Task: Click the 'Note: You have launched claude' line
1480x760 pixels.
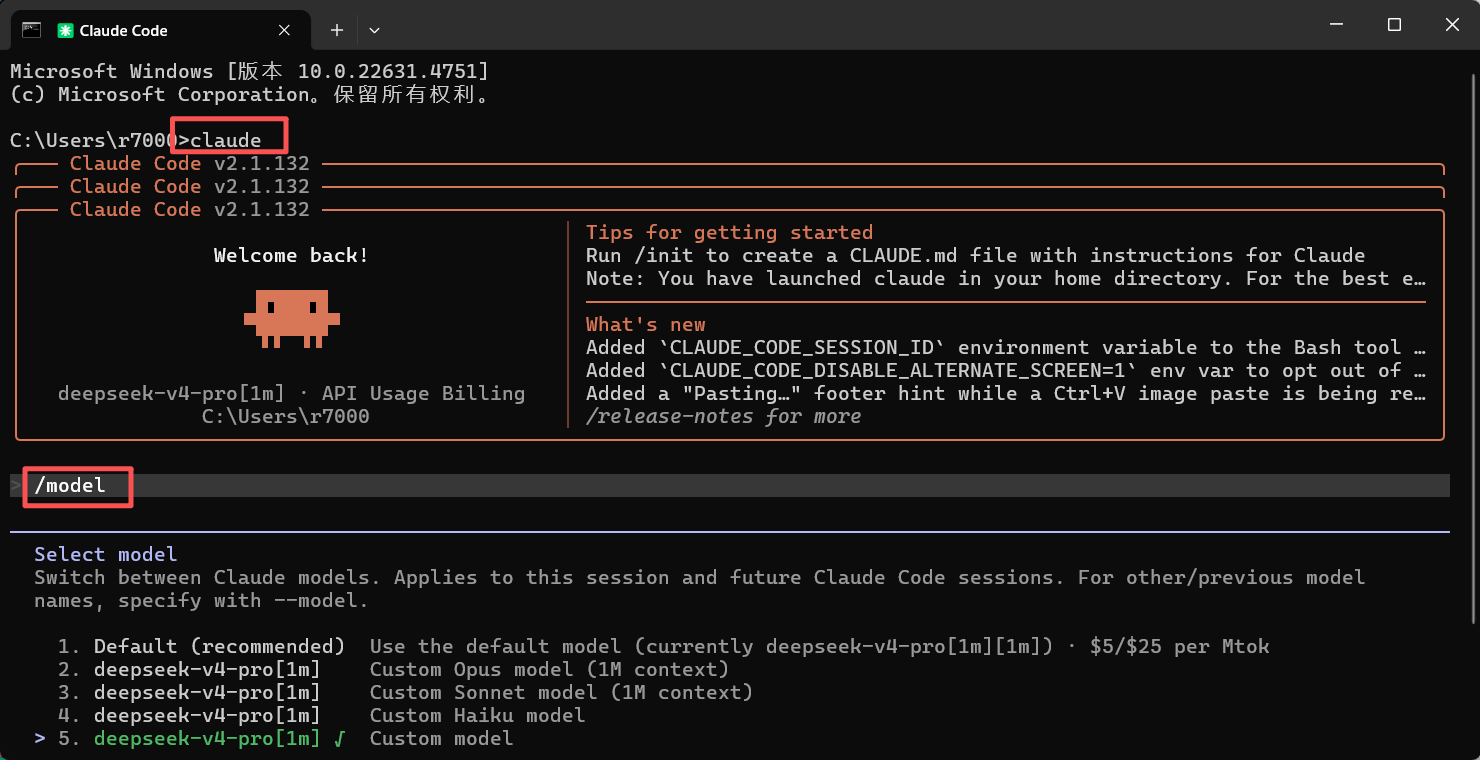Action: [1006, 279]
